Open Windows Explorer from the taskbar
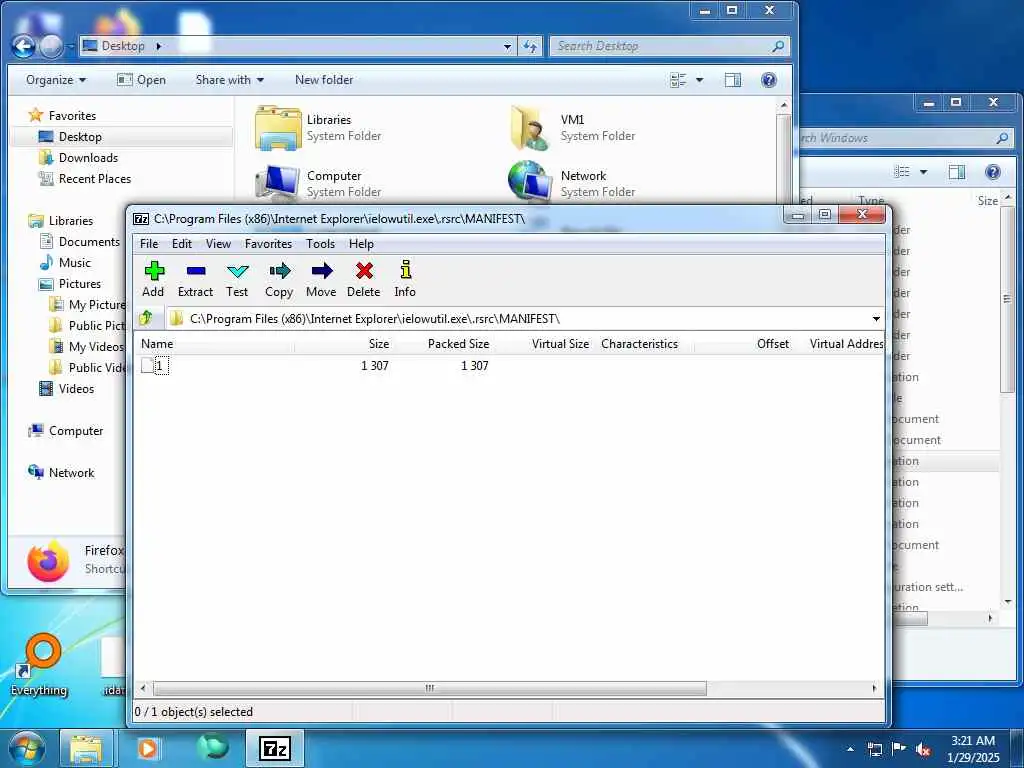This screenshot has height=768, width=1024. coord(86,748)
